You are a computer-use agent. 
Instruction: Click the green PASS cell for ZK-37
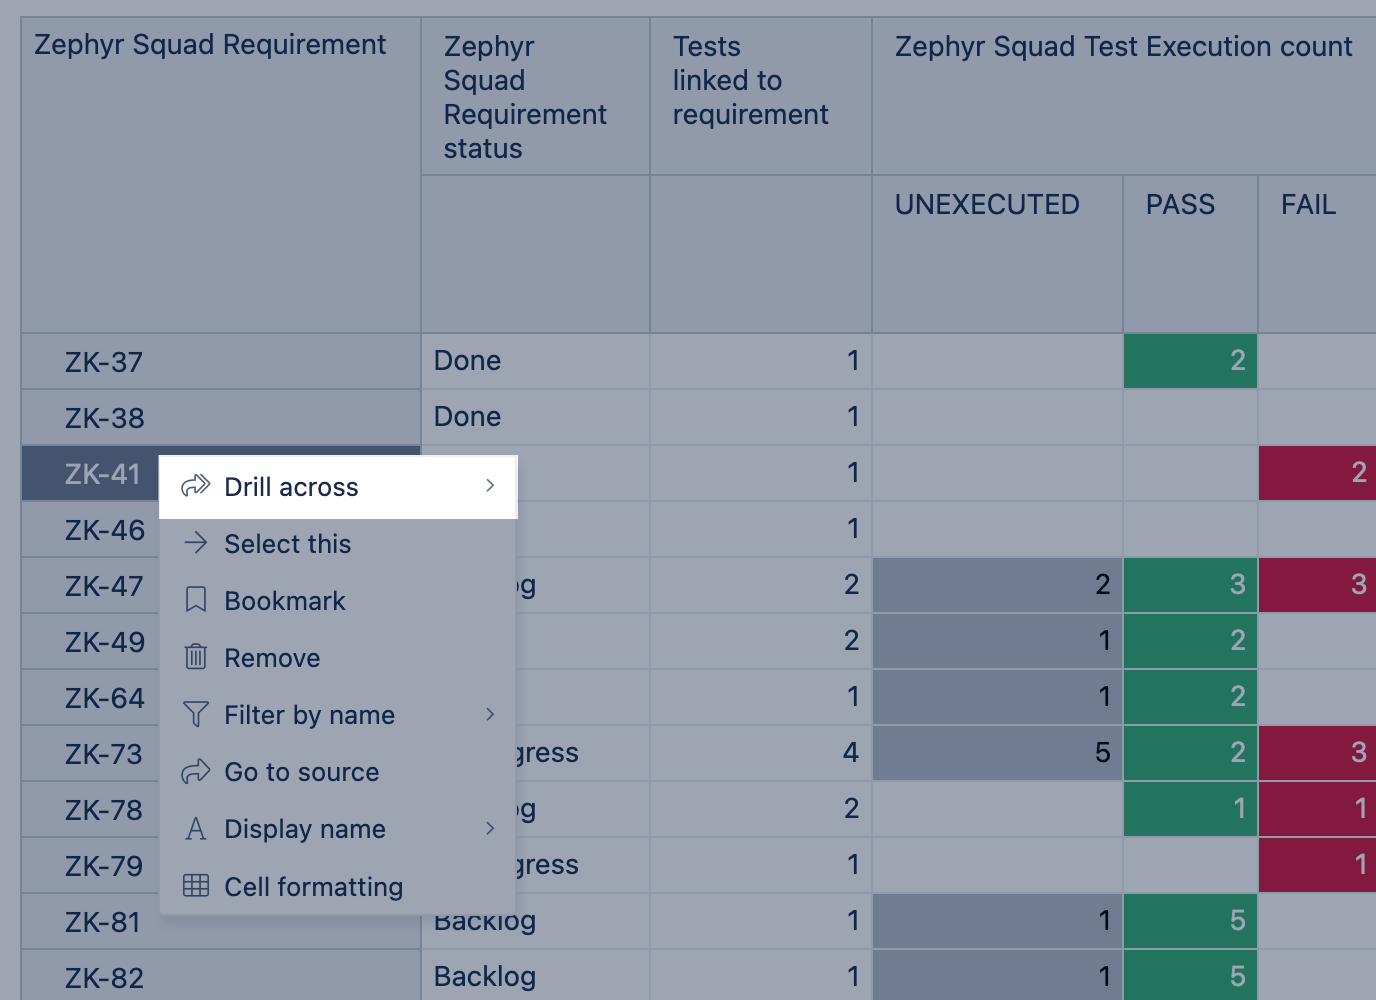click(1190, 361)
